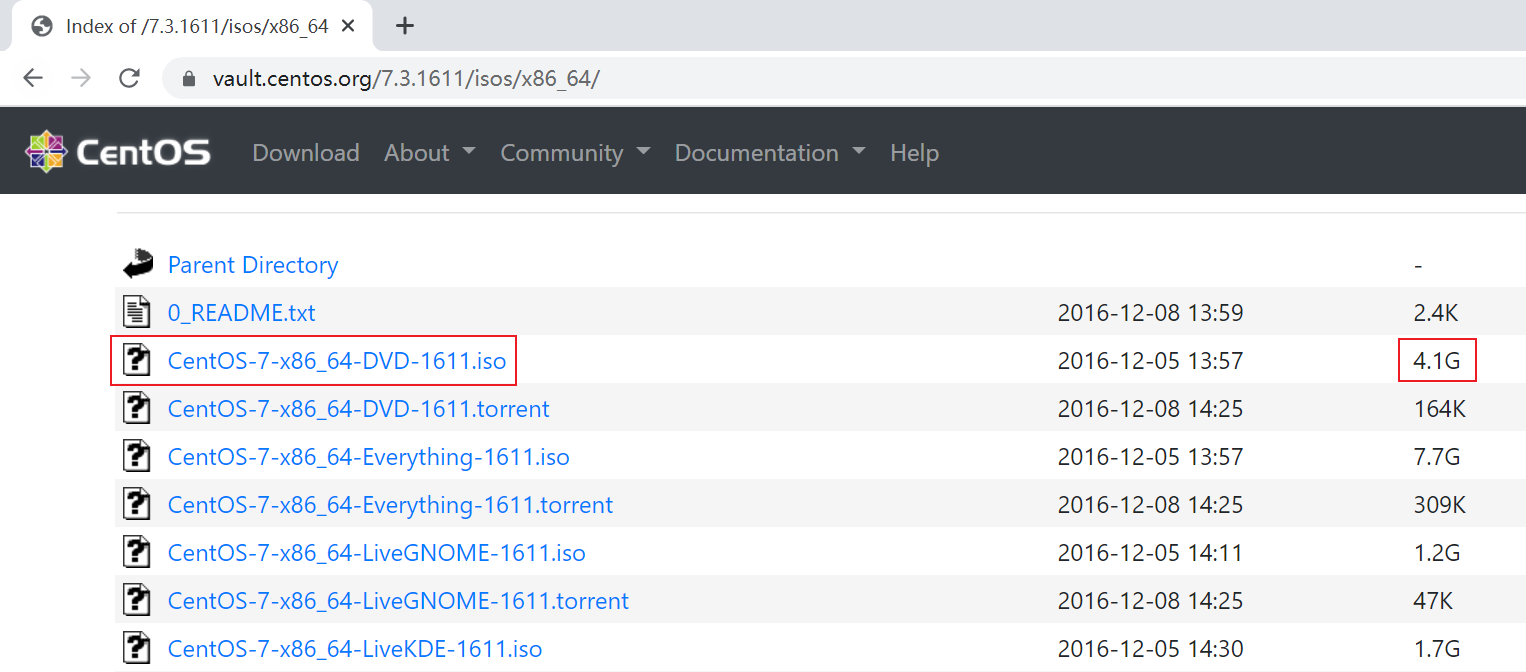This screenshot has height=672, width=1526.
Task: Click the padlock site info icon
Action: click(187, 79)
